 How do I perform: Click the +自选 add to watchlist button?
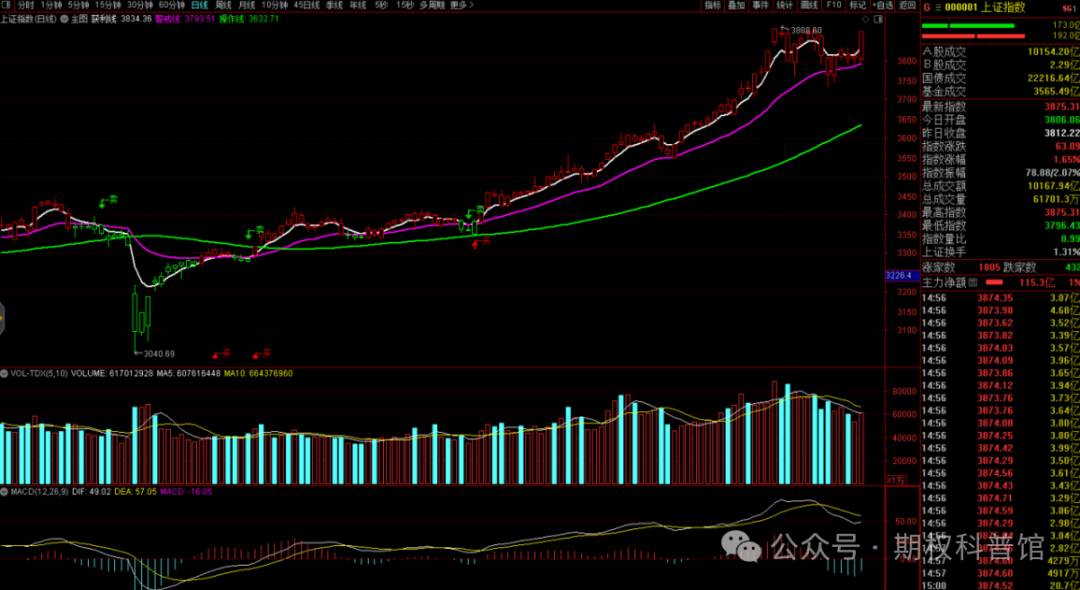pyautogui.click(x=881, y=5)
